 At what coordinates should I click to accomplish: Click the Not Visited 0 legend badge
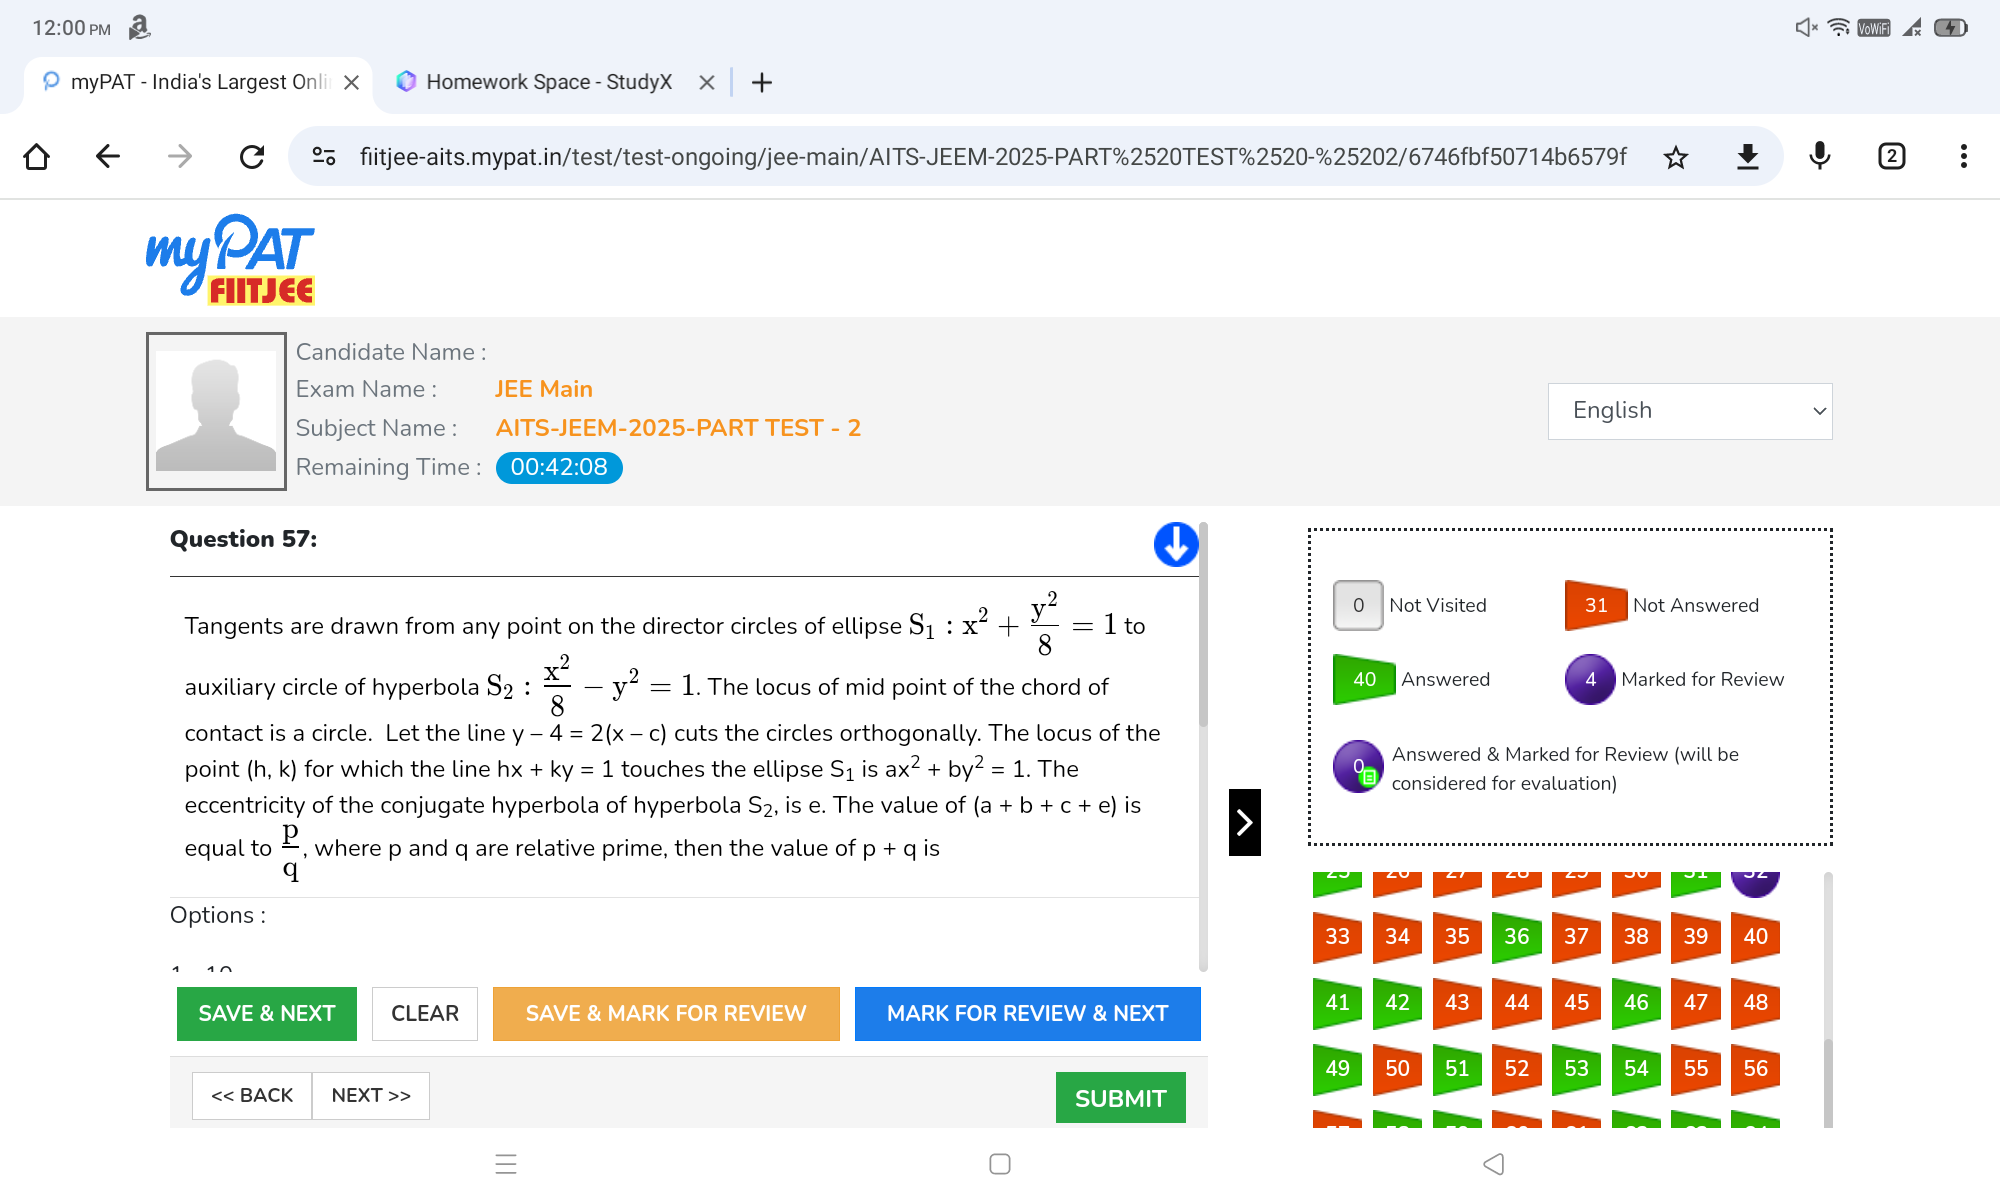[1358, 605]
